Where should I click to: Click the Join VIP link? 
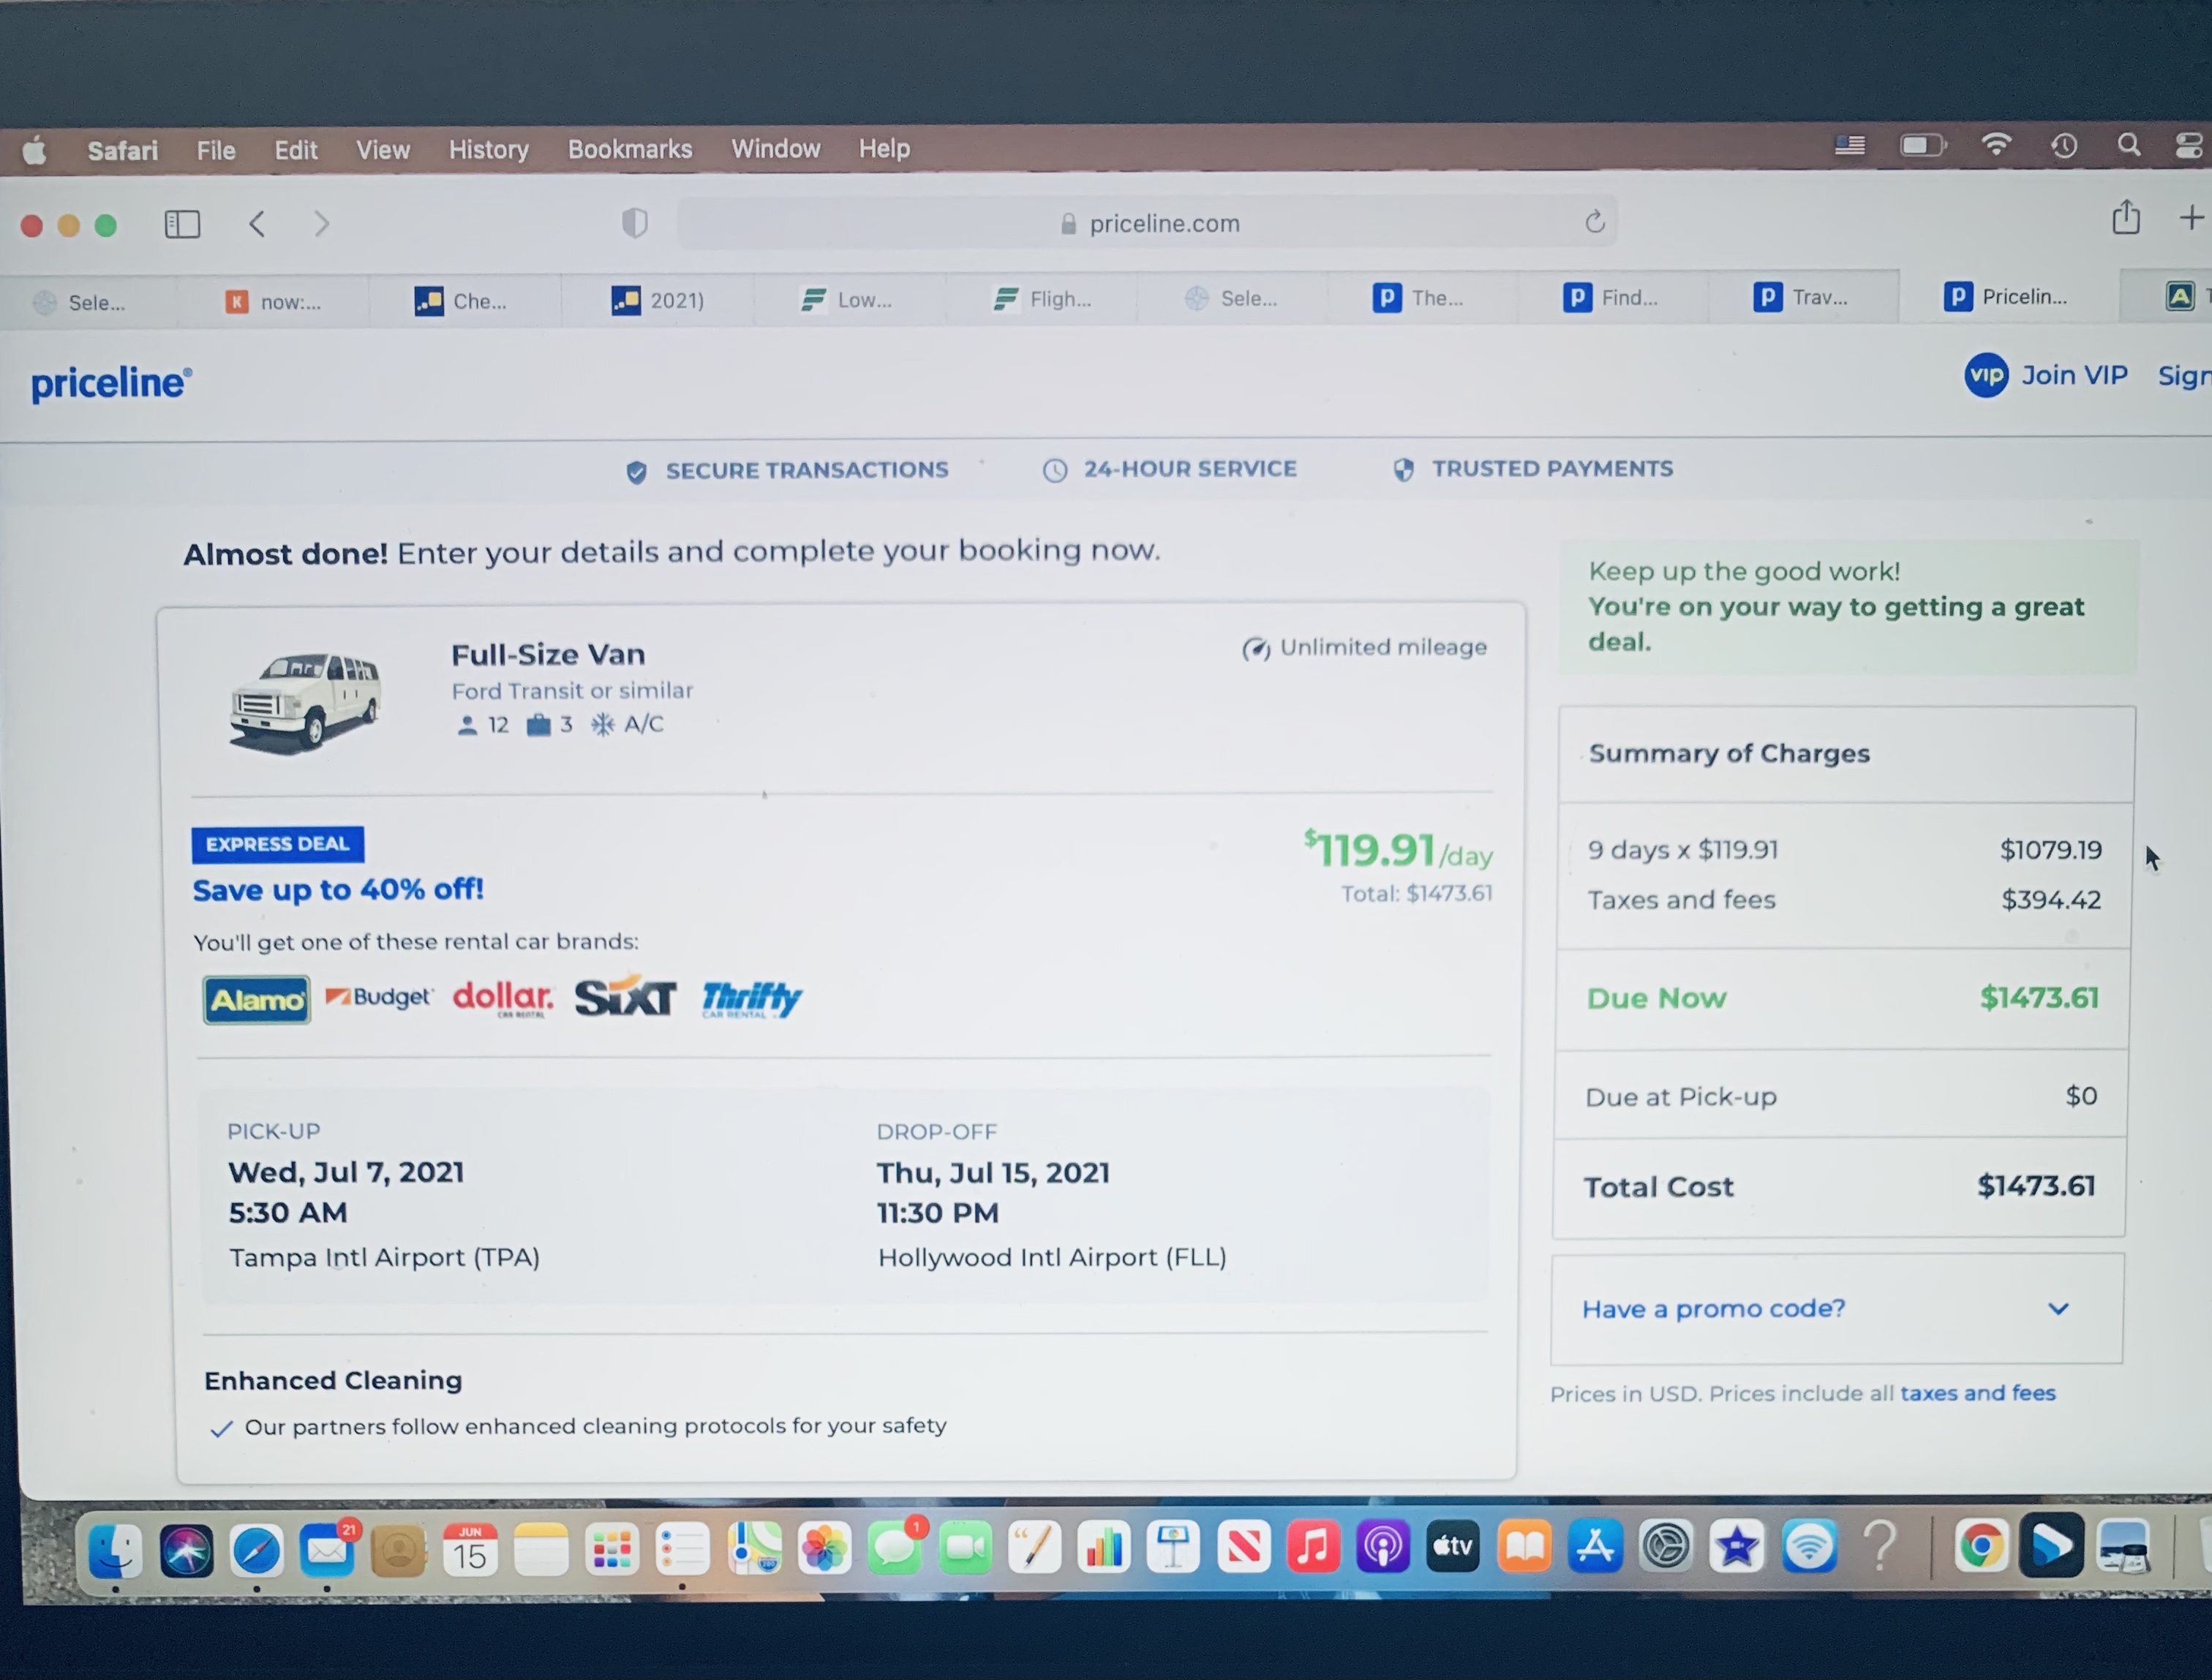pyautogui.click(x=2073, y=375)
